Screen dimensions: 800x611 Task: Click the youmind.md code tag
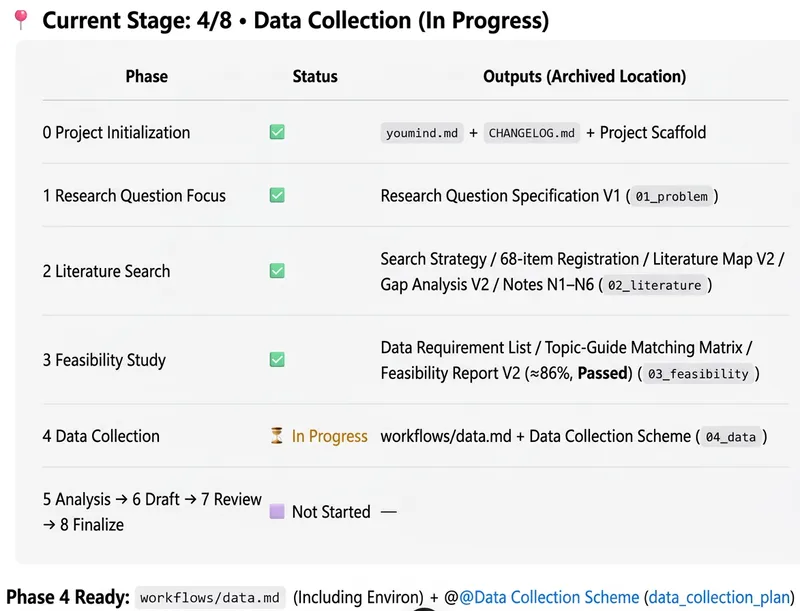[422, 133]
